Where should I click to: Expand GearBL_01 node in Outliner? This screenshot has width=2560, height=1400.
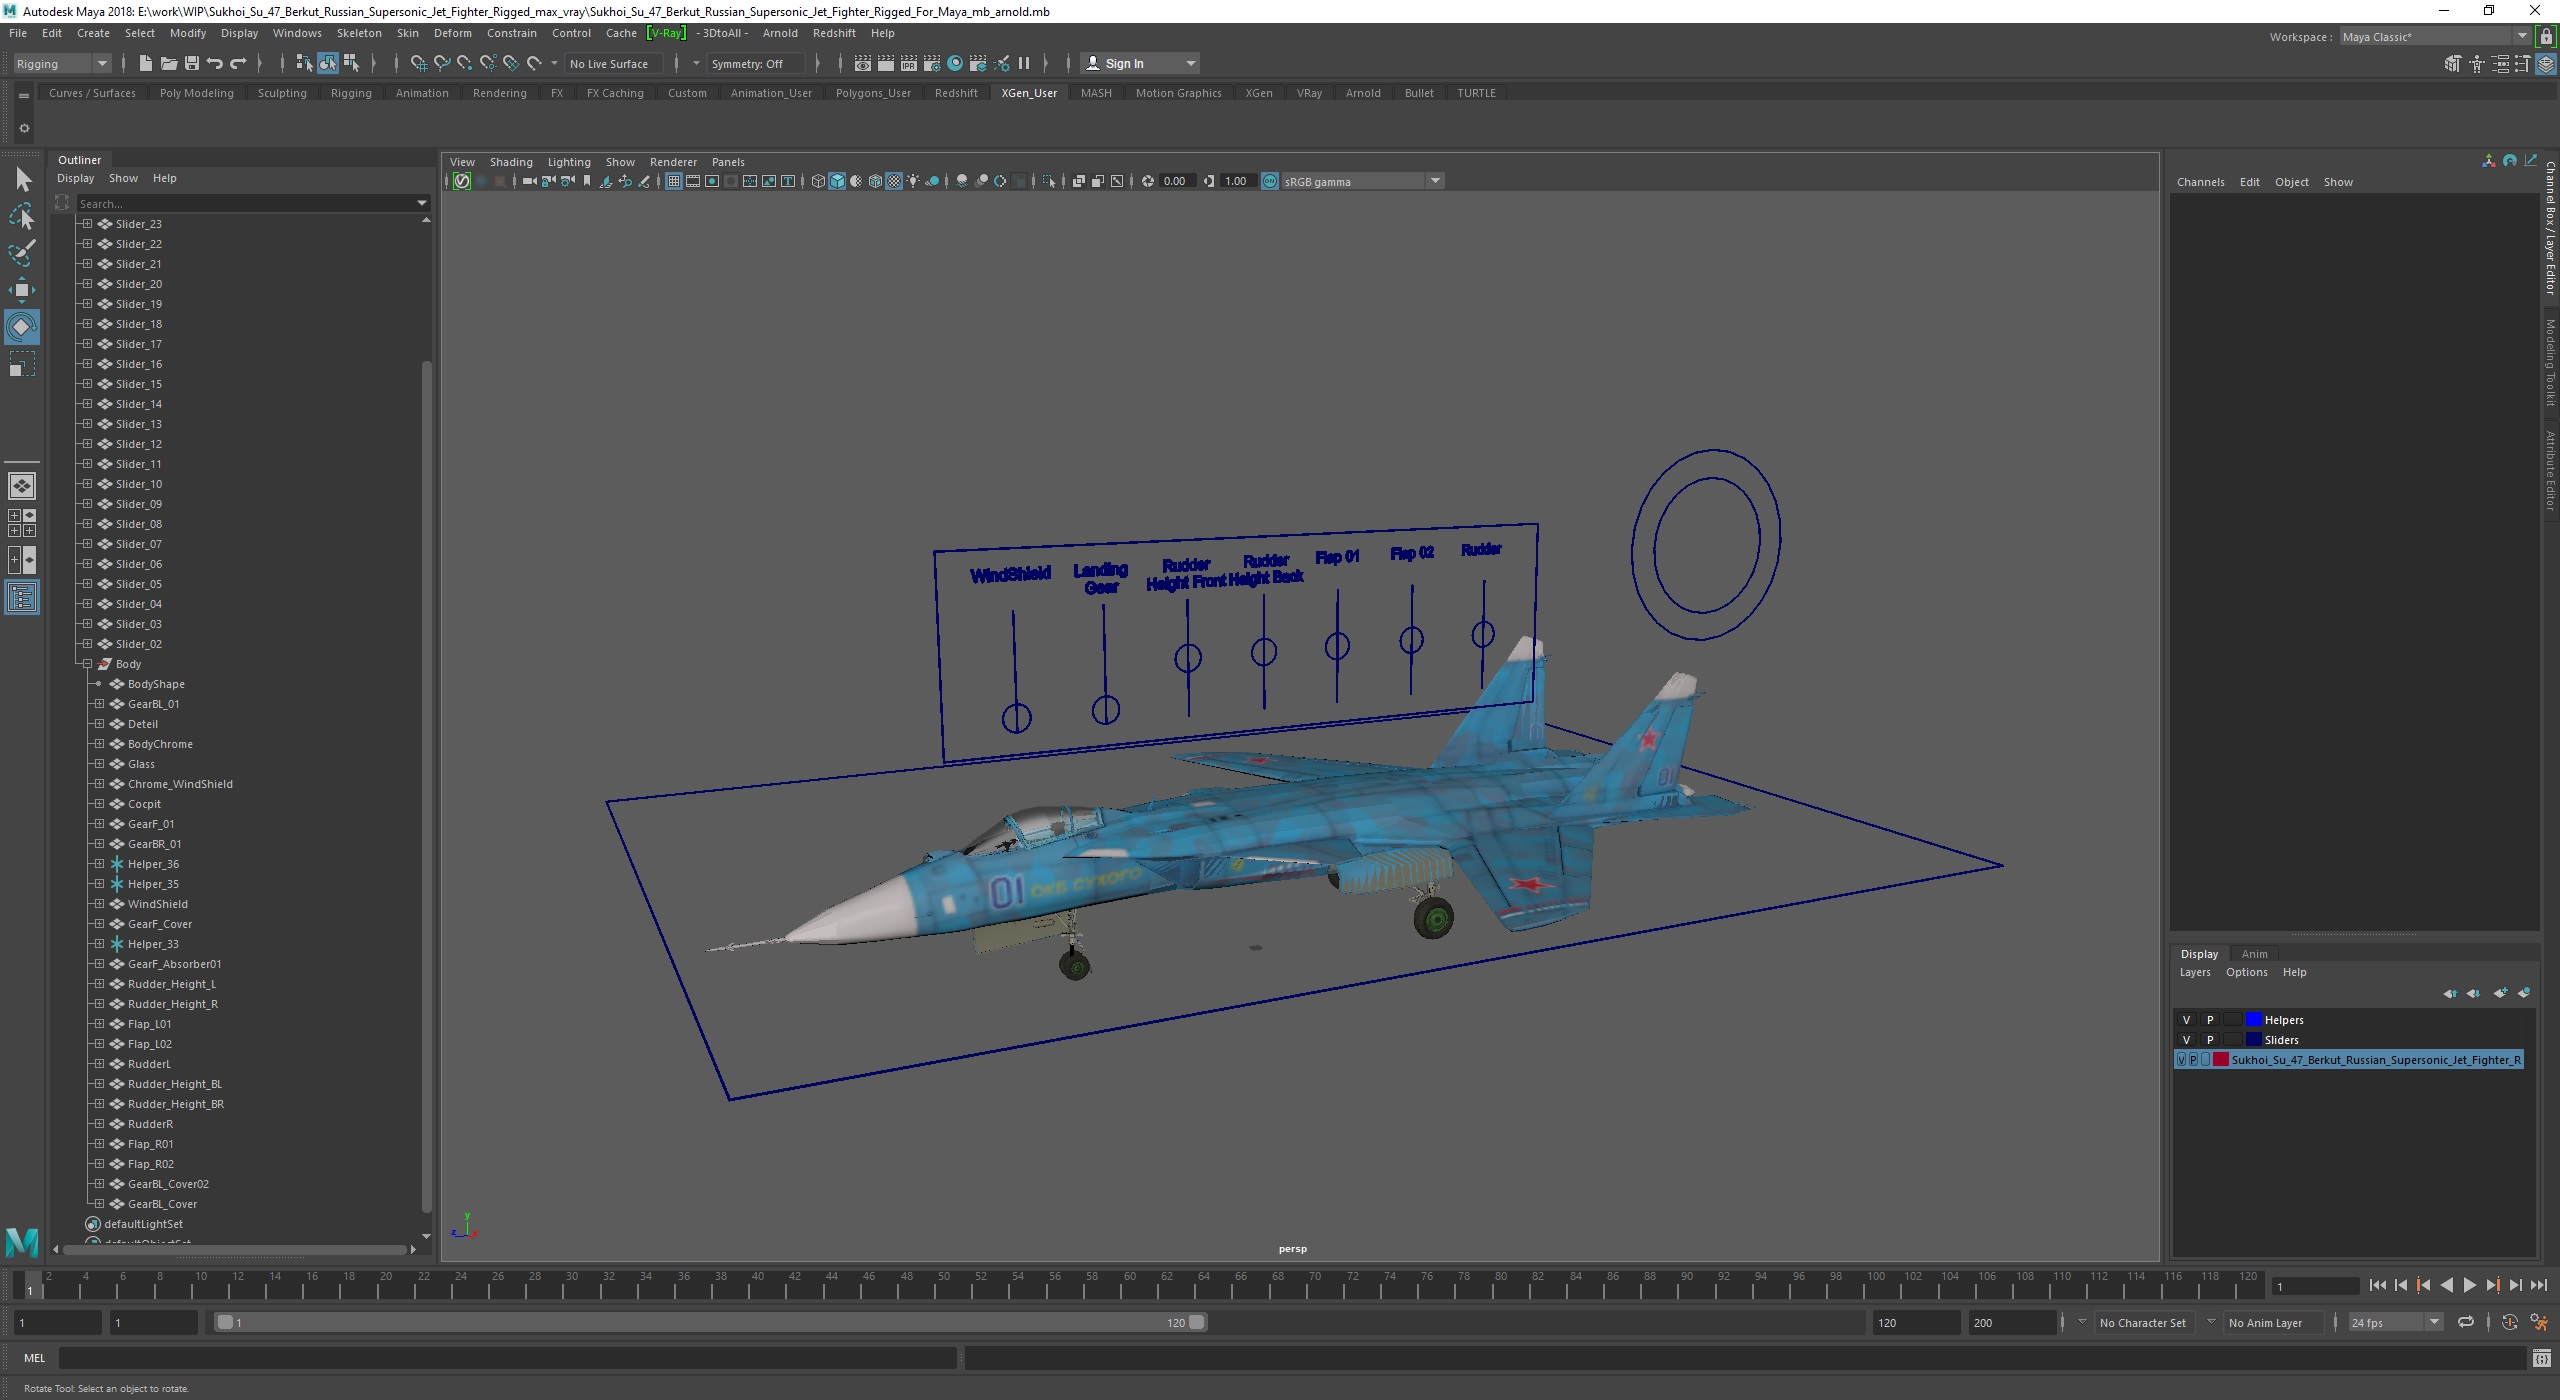tap(99, 704)
